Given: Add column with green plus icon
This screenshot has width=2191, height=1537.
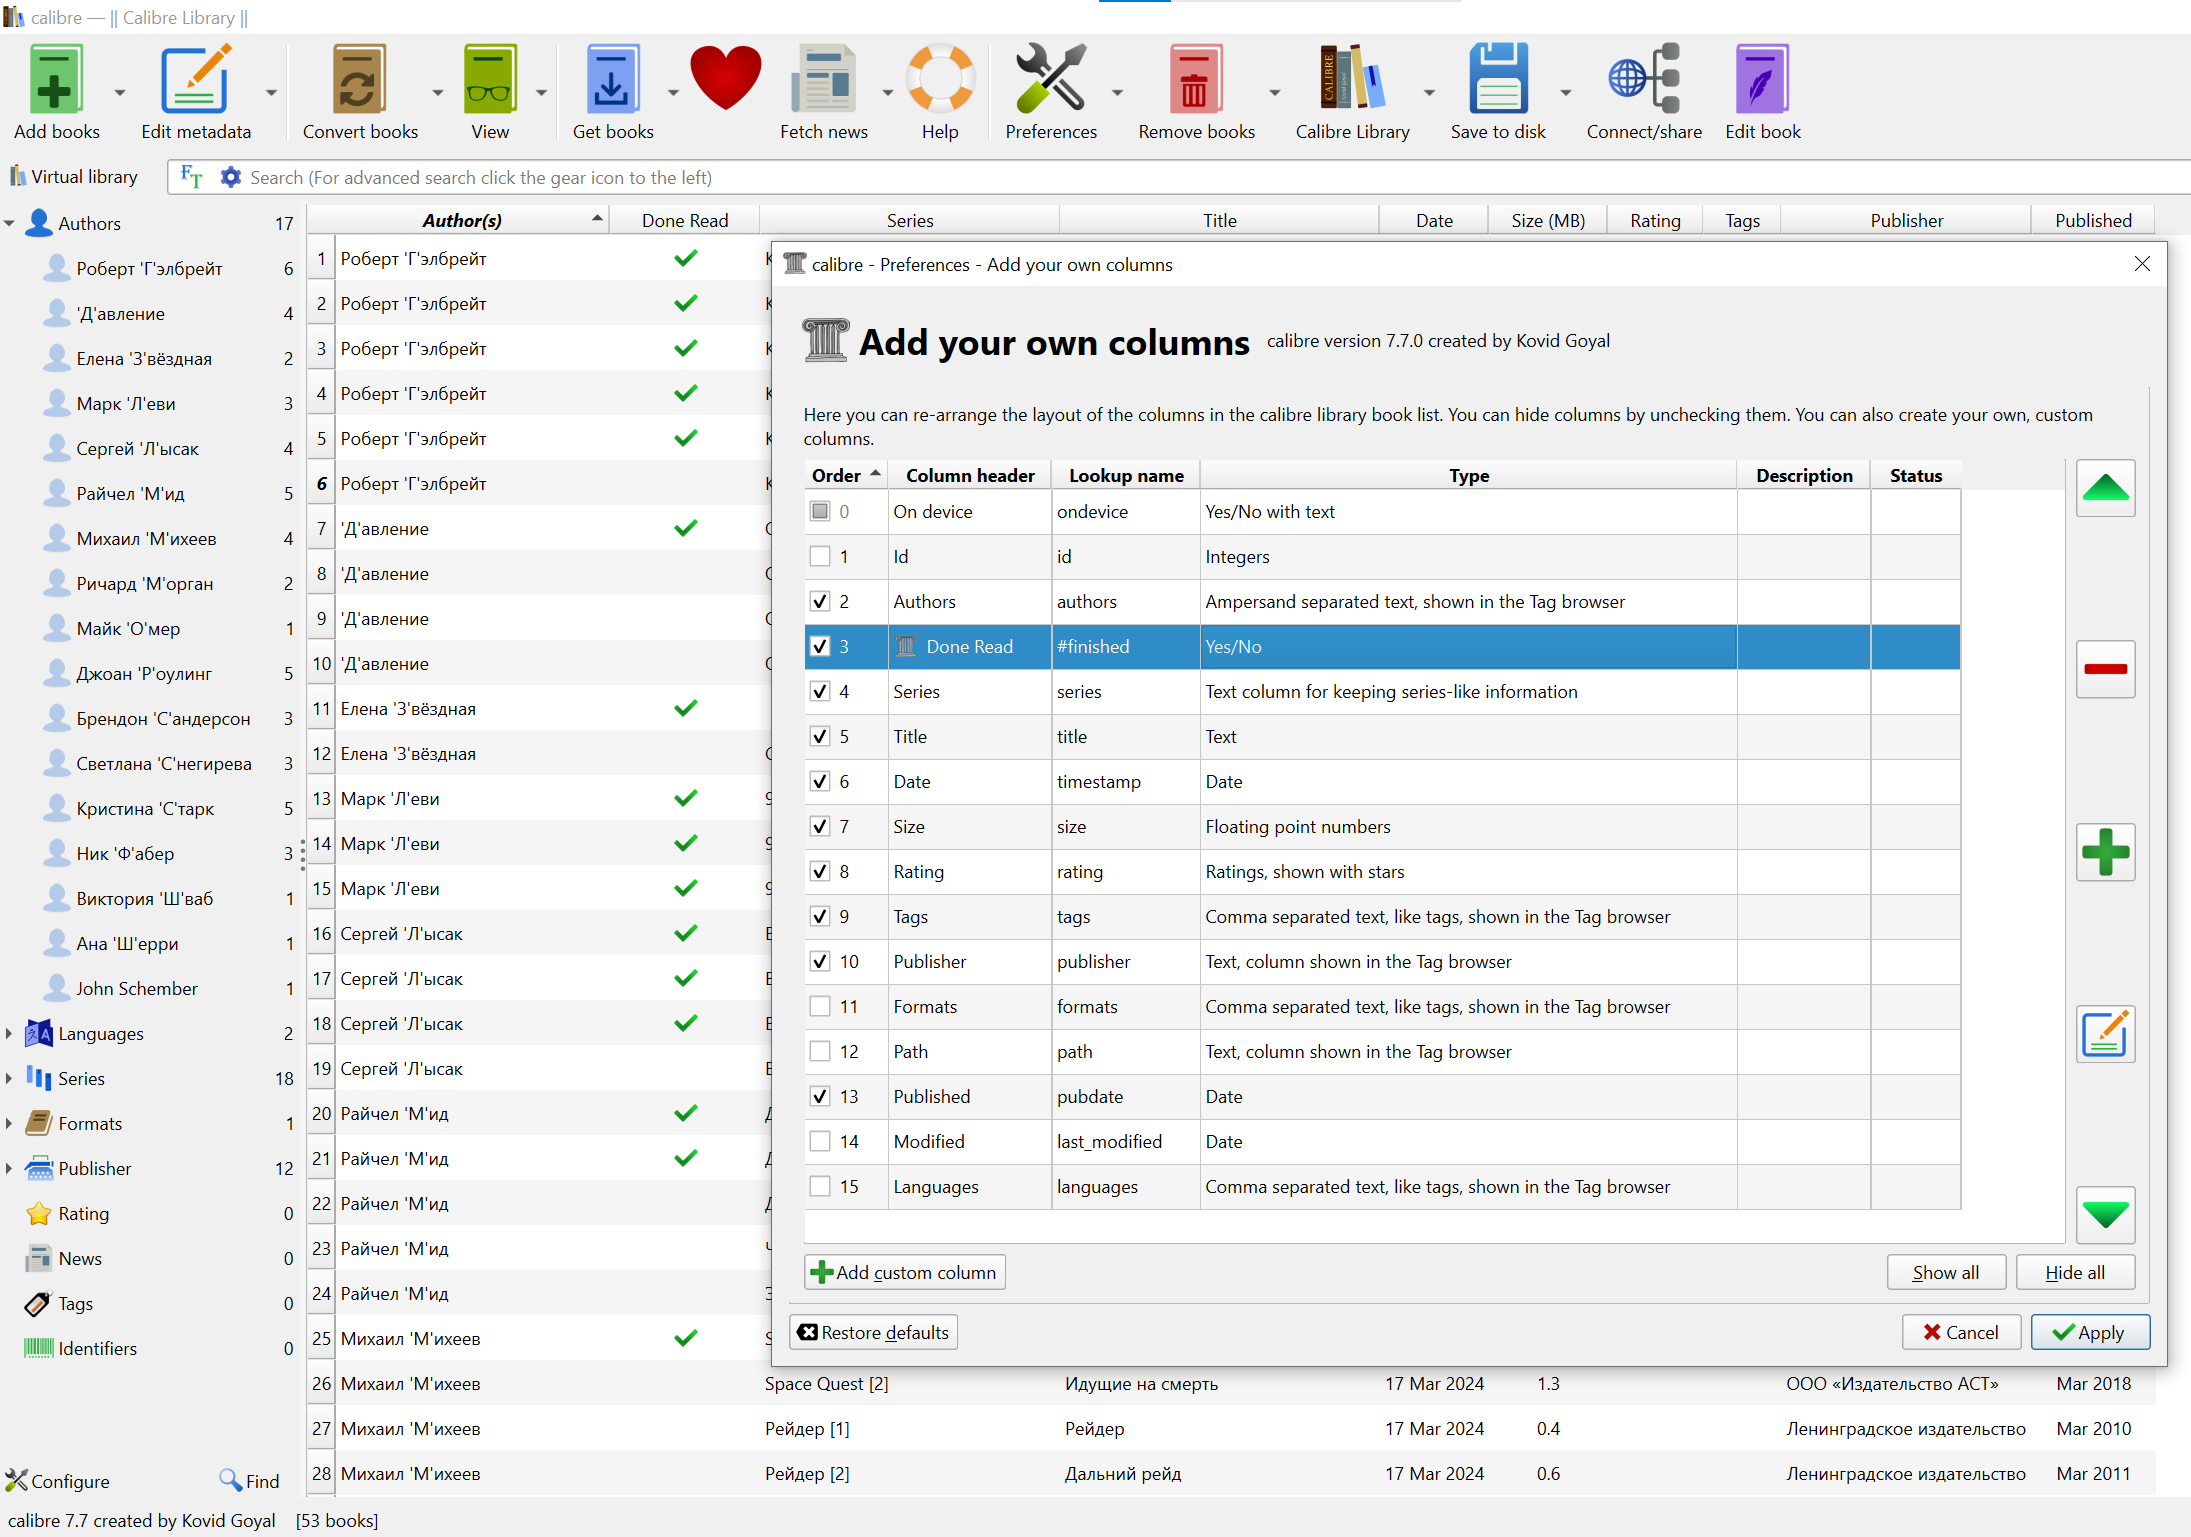Looking at the screenshot, I should (x=2105, y=852).
